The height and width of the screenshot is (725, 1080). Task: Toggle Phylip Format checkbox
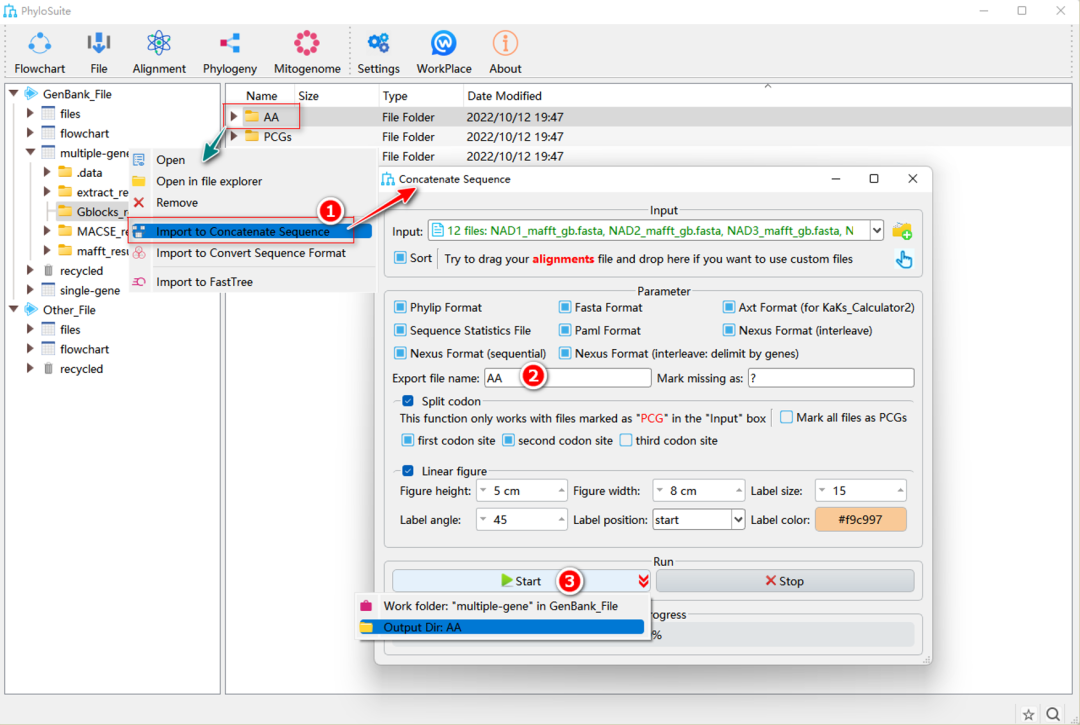pos(399,307)
